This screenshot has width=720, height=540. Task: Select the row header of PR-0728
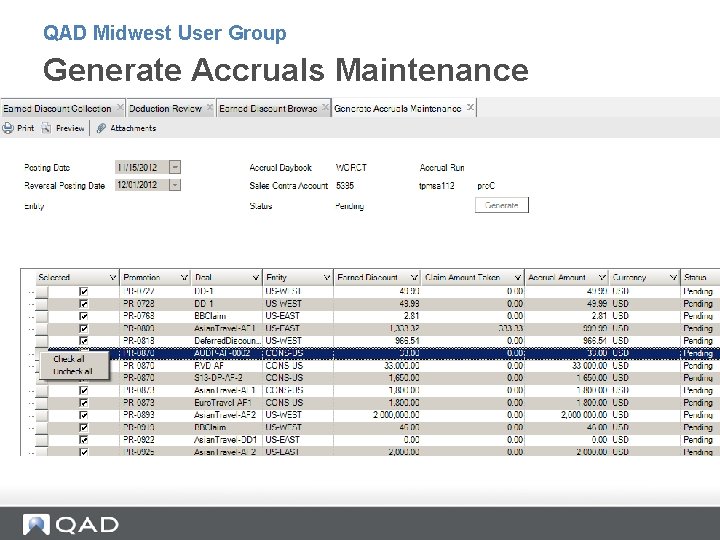pyautogui.click(x=42, y=304)
